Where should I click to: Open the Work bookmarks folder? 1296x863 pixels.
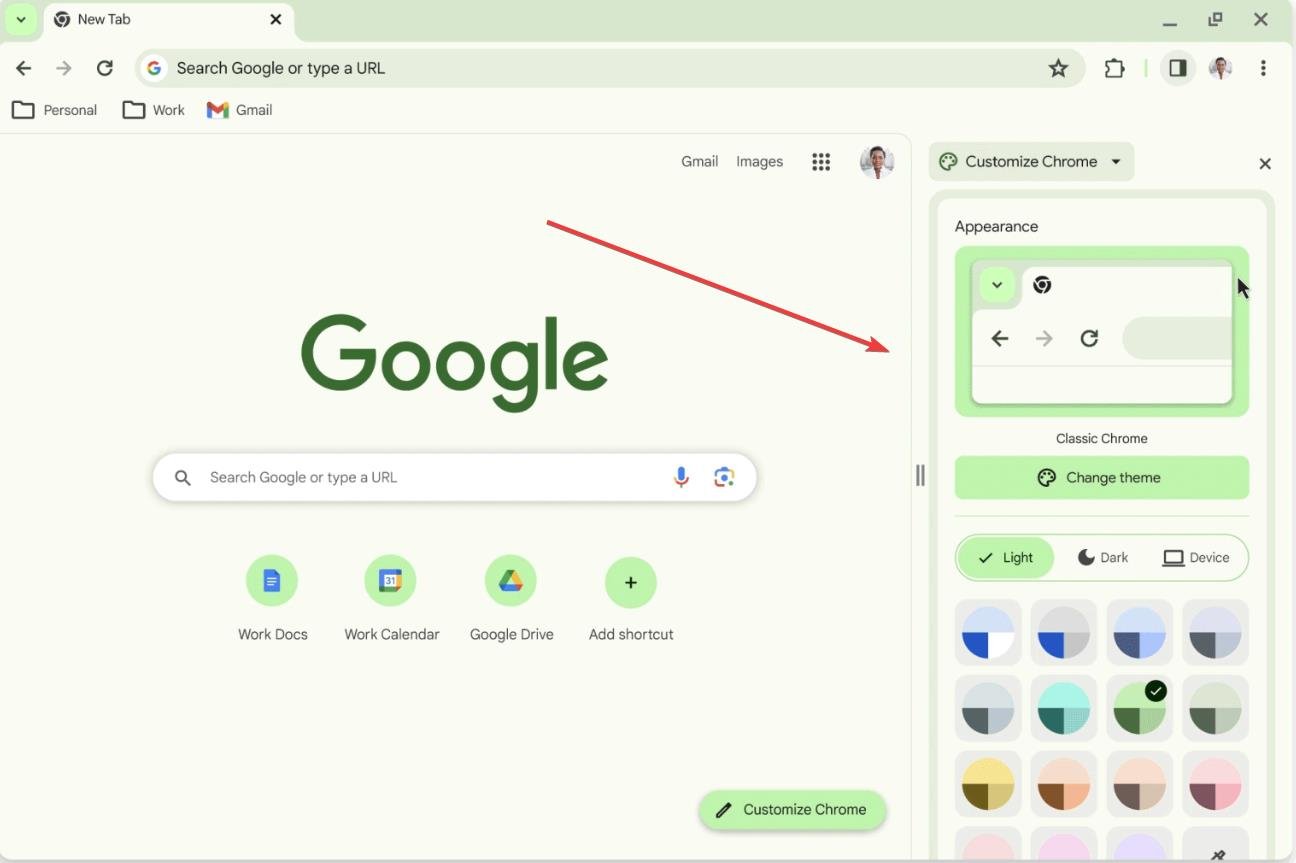click(154, 110)
